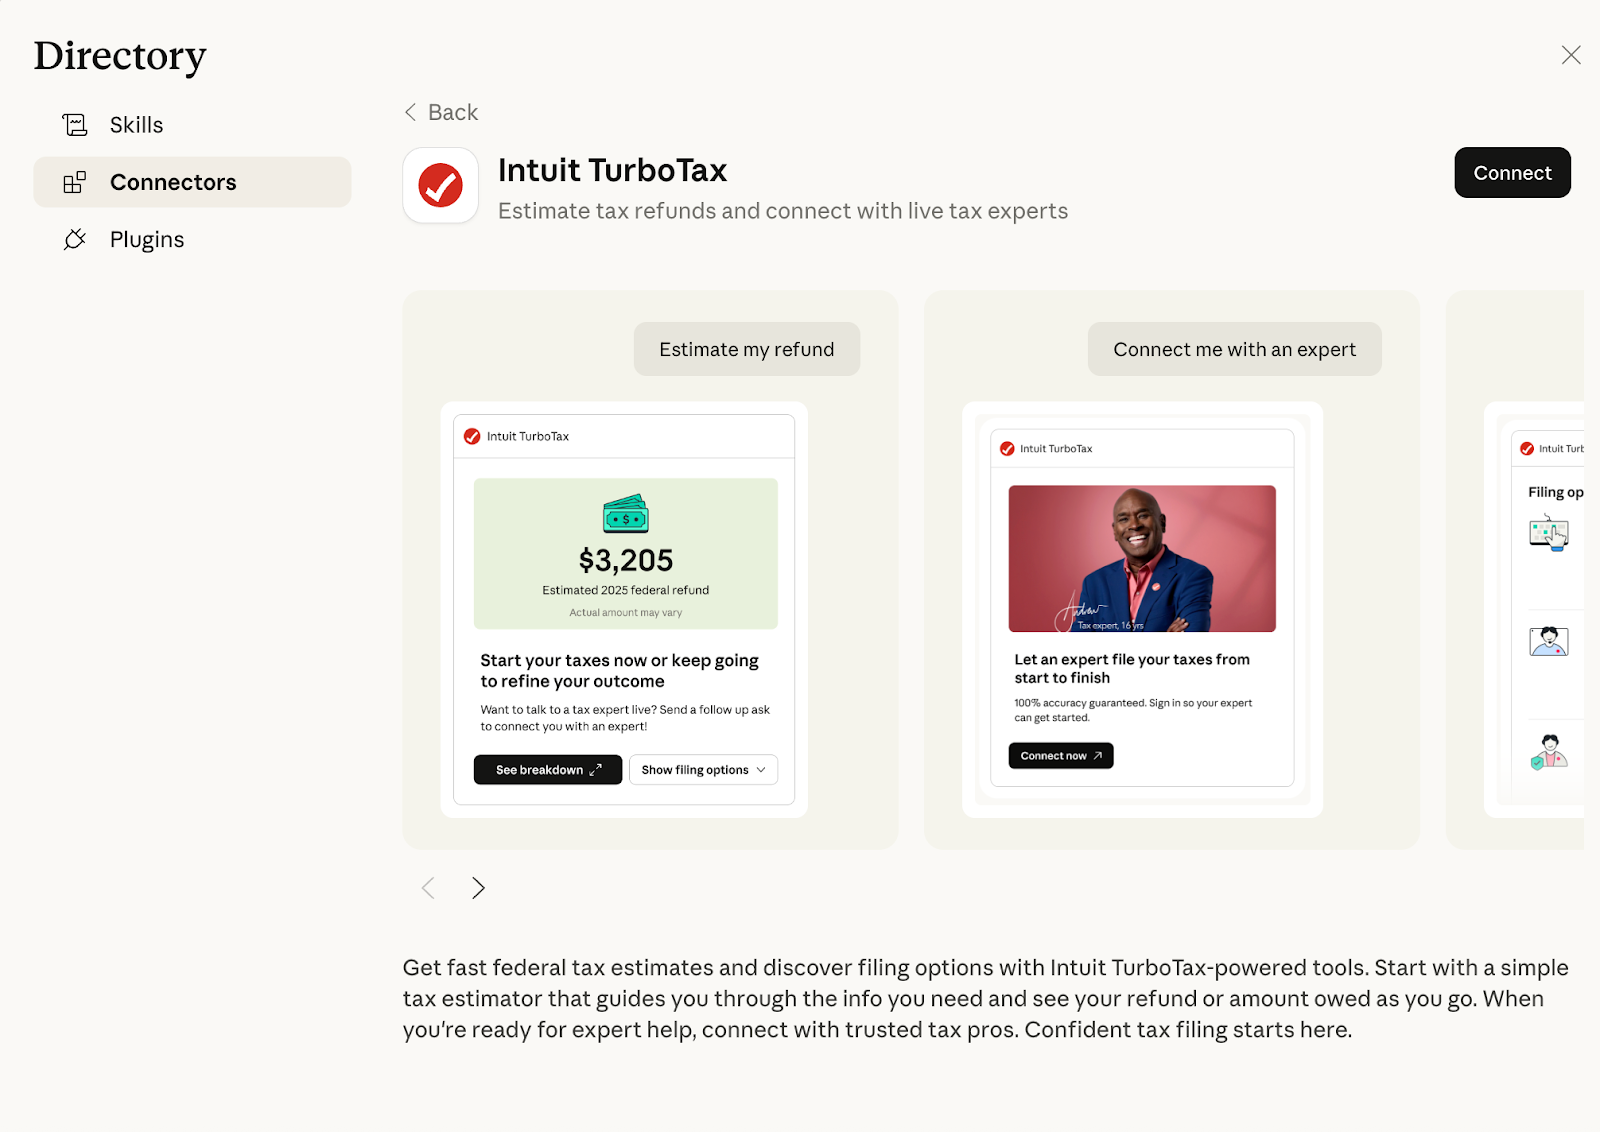Select the Connect me with an expert prompt
Viewport: 1600px width, 1132px height.
pyautogui.click(x=1234, y=349)
